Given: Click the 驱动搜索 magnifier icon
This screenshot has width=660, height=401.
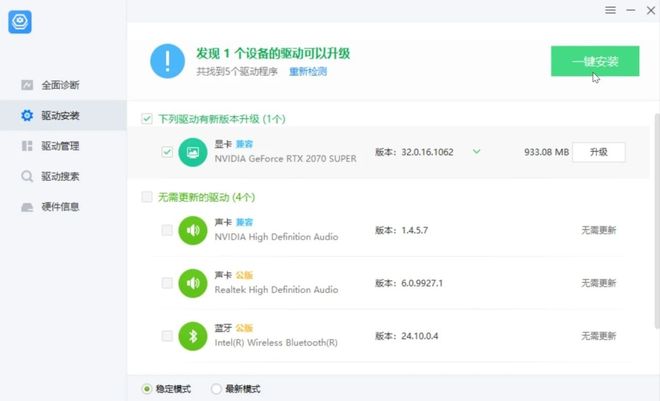Looking at the screenshot, I should [27, 176].
